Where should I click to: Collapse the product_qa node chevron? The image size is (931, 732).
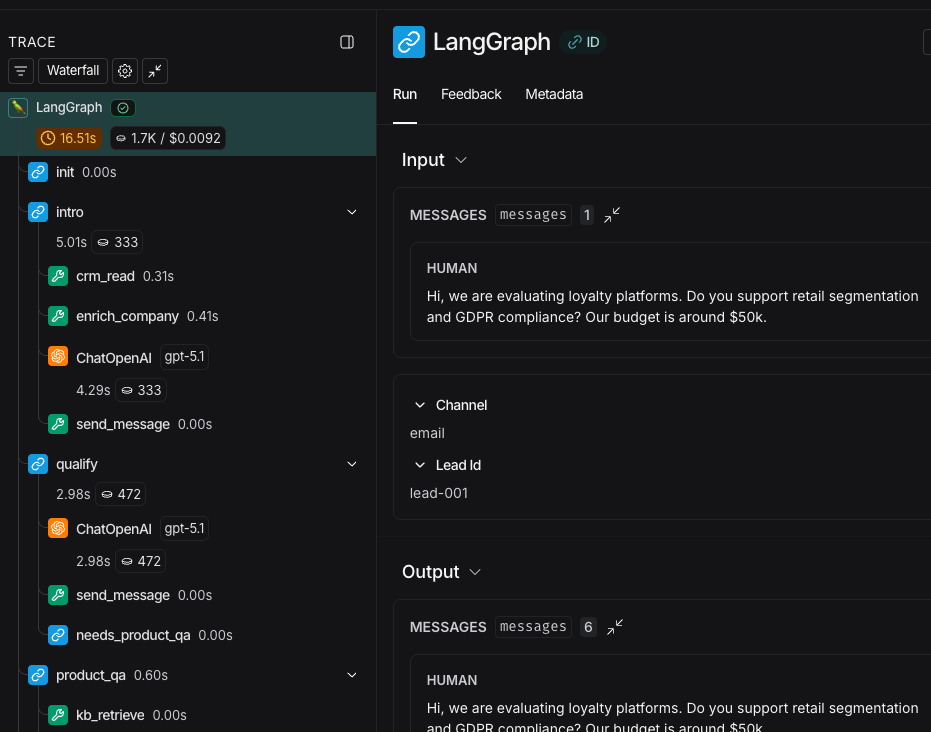tap(352, 675)
